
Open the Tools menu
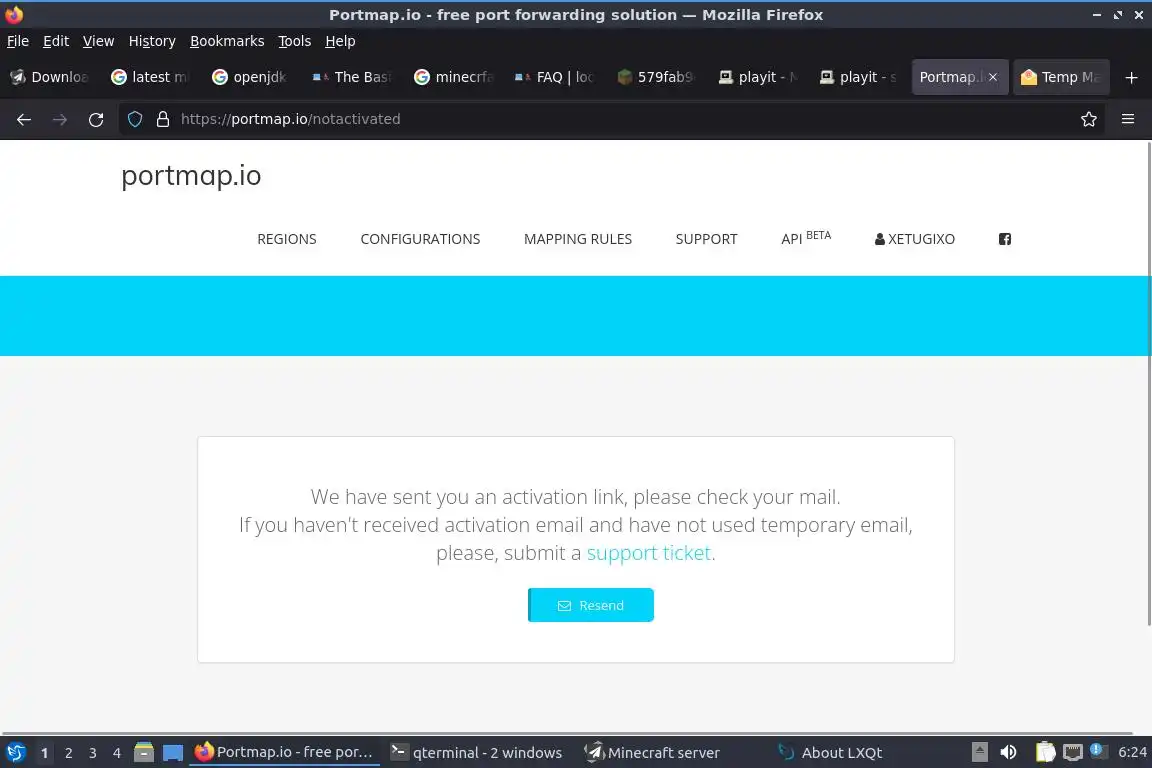(x=295, y=41)
